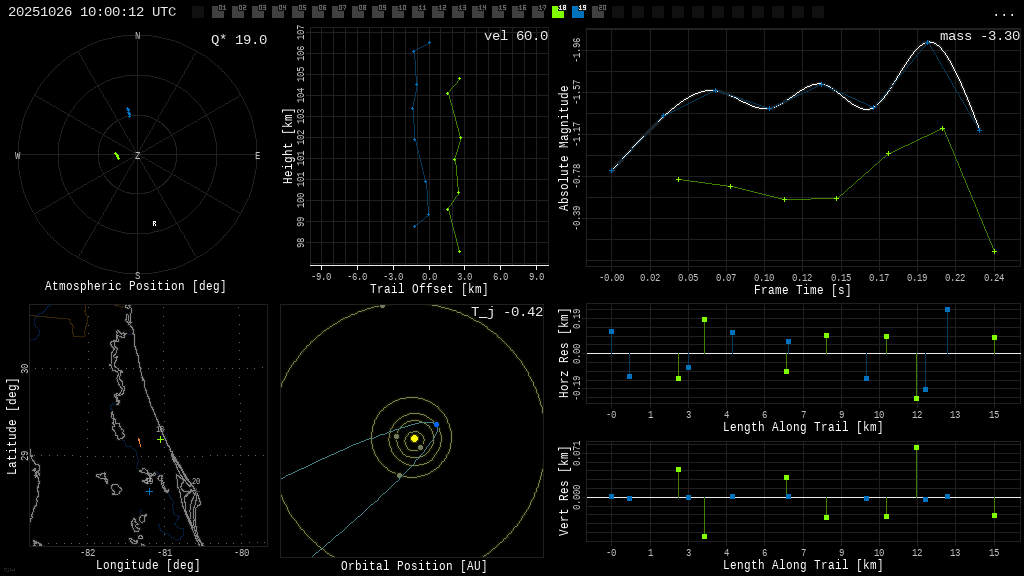Click the blue station cross on the map
Viewport: 1024px width, 576px height.
click(x=149, y=491)
